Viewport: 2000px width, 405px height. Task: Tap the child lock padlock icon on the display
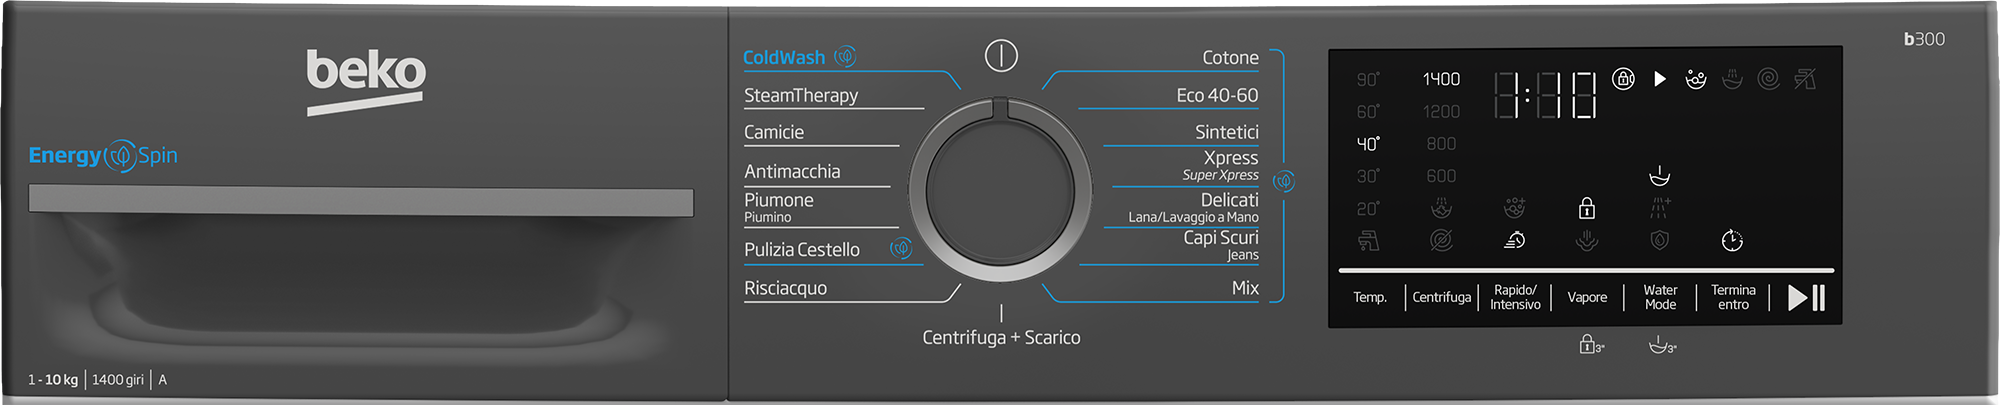pos(1587,208)
